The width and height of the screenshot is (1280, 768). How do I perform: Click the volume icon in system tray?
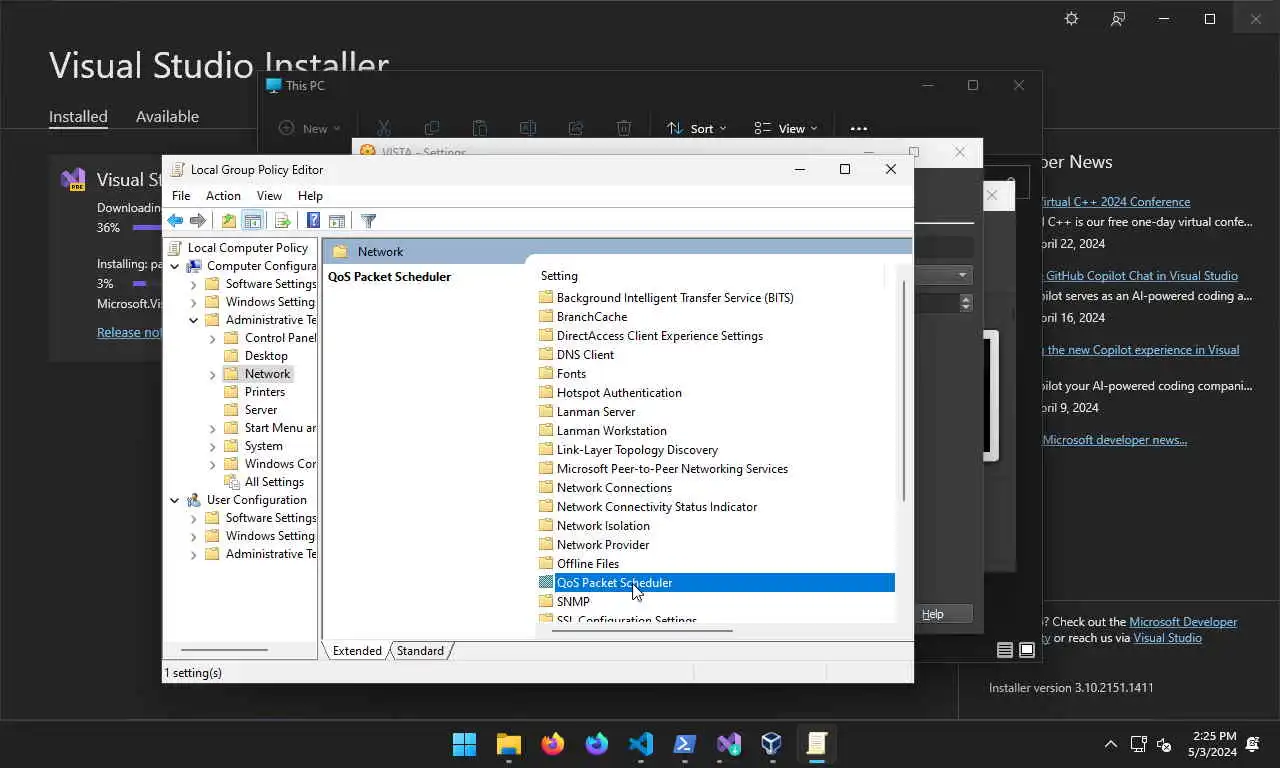[x=1164, y=744]
